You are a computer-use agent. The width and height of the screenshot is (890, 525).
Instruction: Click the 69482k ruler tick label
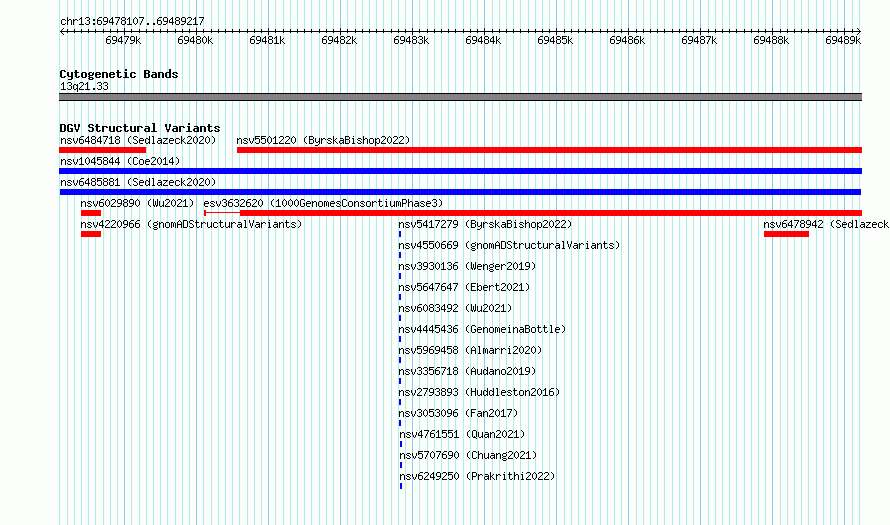pyautogui.click(x=339, y=40)
